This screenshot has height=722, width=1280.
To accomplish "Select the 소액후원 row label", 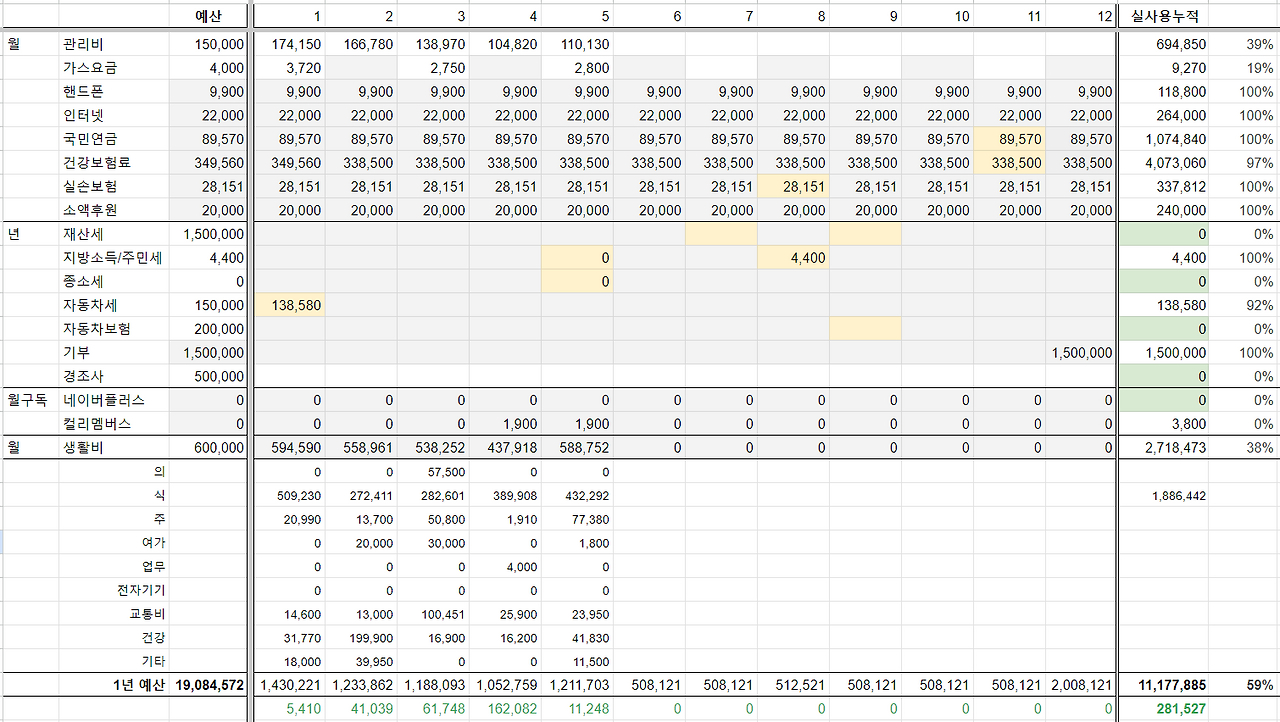I will [x=89, y=210].
